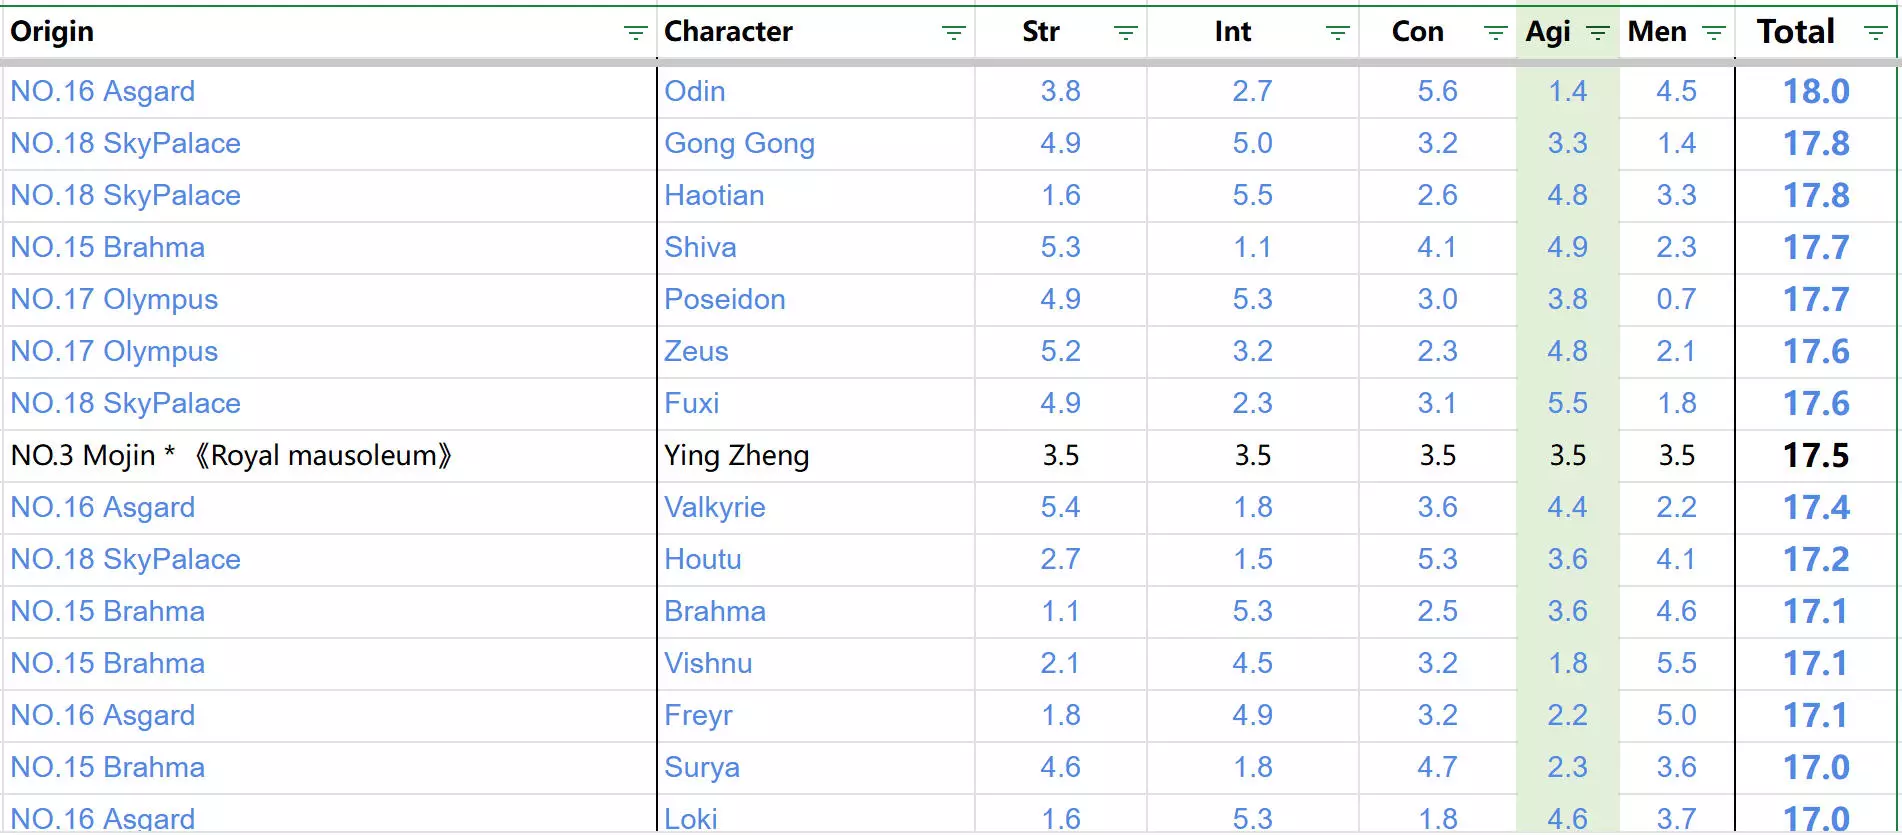Click the Agi column filter icon
This screenshot has width=1902, height=835.
click(x=1598, y=33)
